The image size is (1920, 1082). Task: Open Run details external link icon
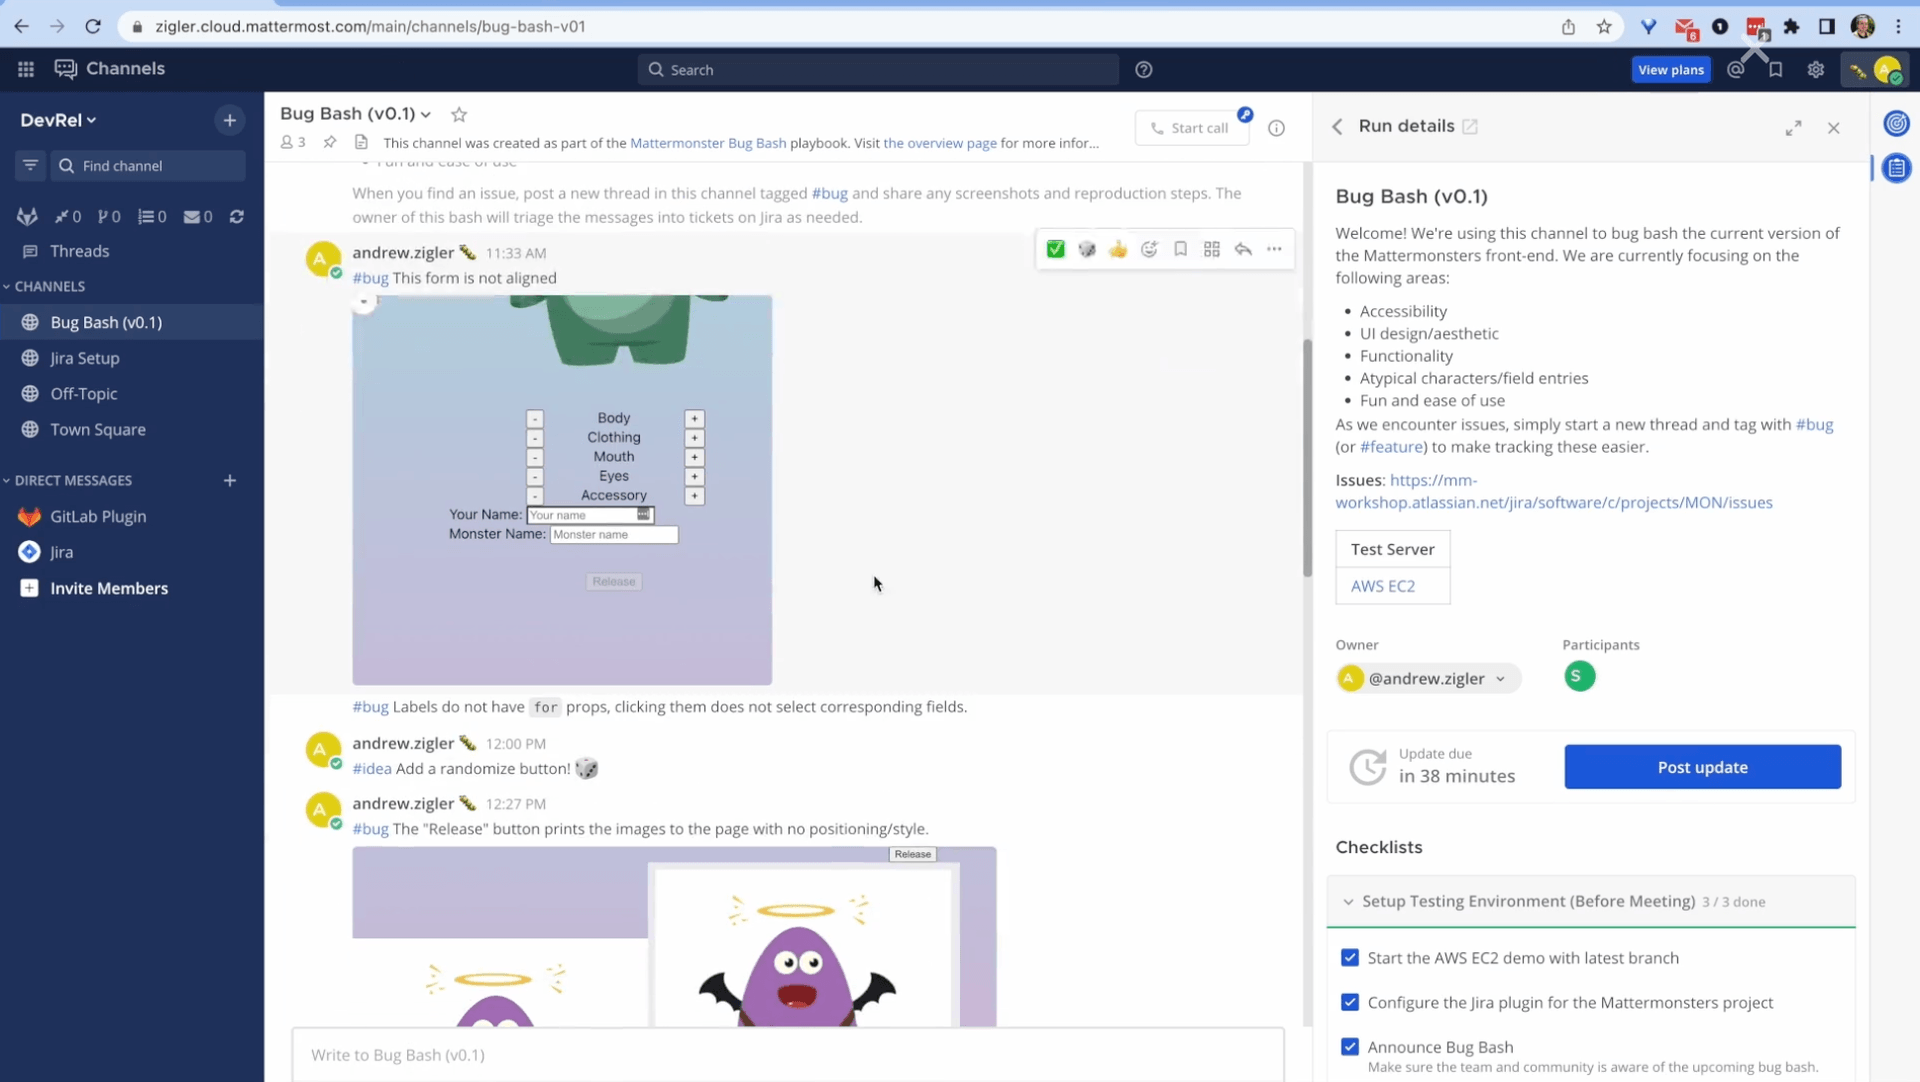1470,127
